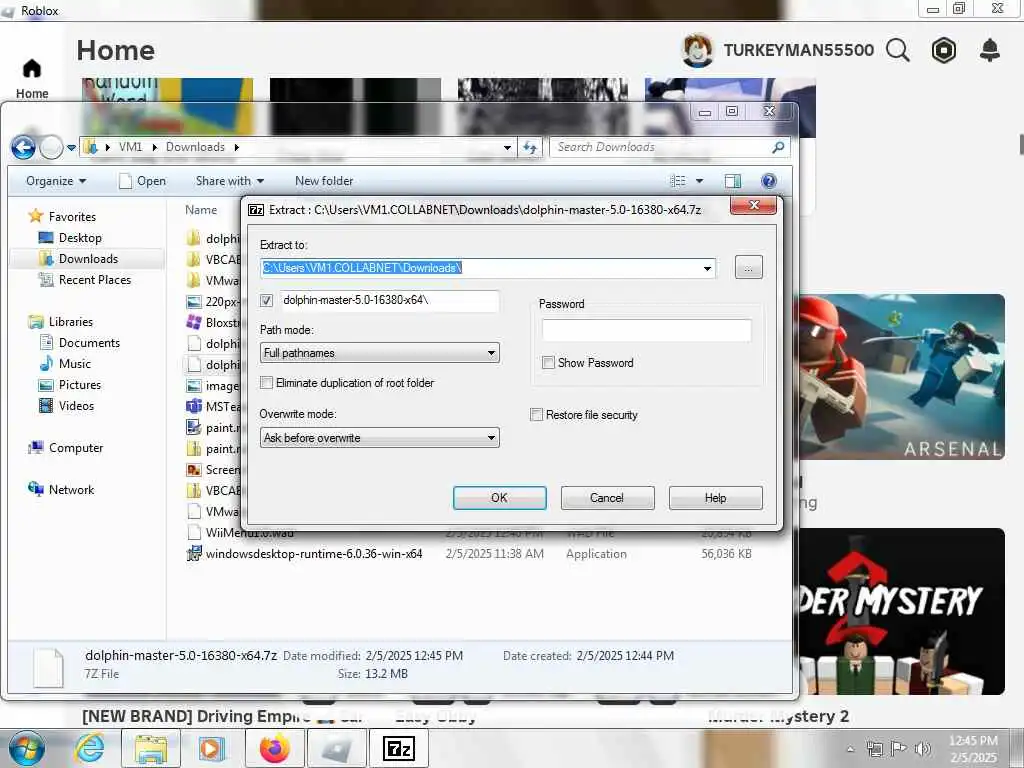The image size is (1024, 768).
Task: Open the Robux hexagon icon
Action: click(944, 50)
